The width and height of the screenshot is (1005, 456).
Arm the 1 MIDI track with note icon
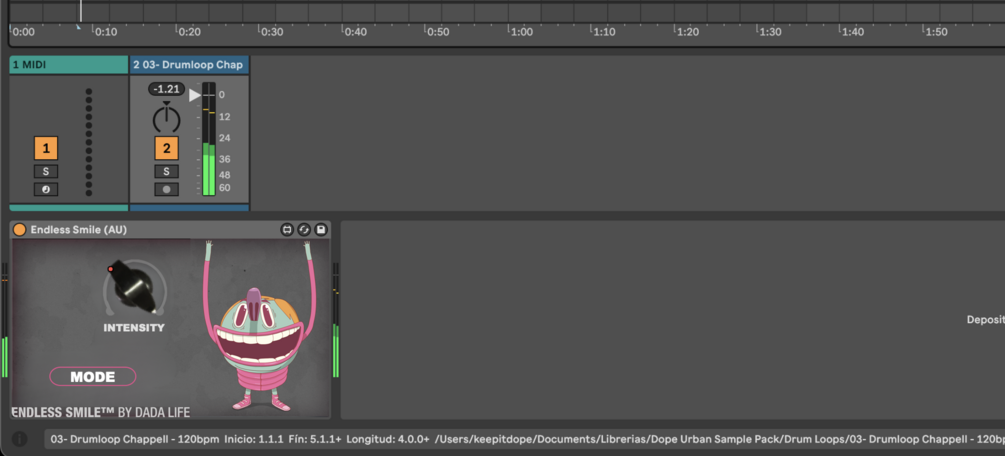[x=46, y=189]
